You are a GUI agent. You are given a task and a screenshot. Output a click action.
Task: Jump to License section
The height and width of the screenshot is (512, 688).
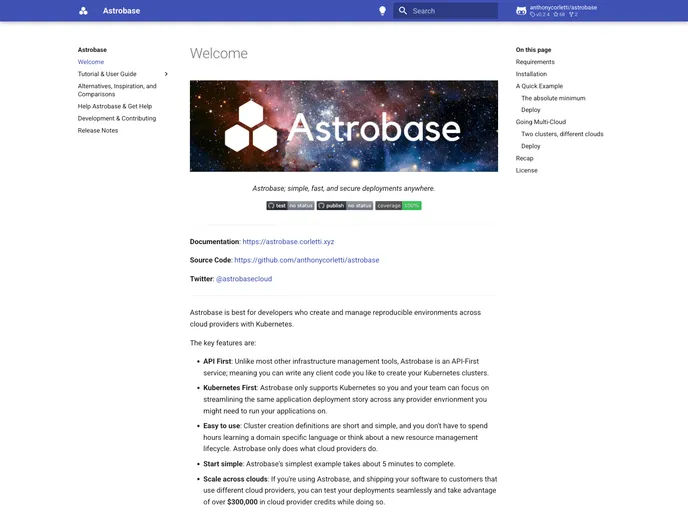526,170
